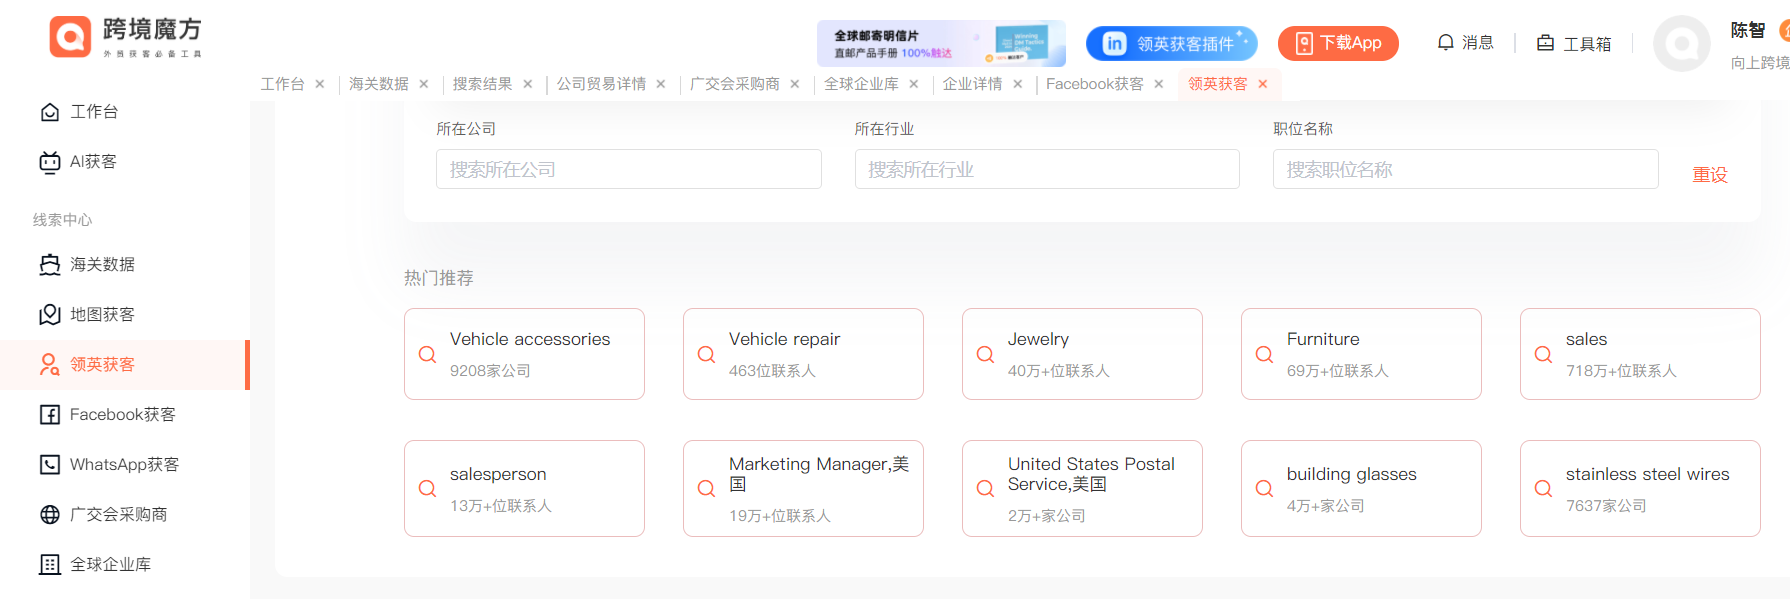Click the Facebook获客 sidebar icon
1790x599 pixels.
pyautogui.click(x=49, y=415)
